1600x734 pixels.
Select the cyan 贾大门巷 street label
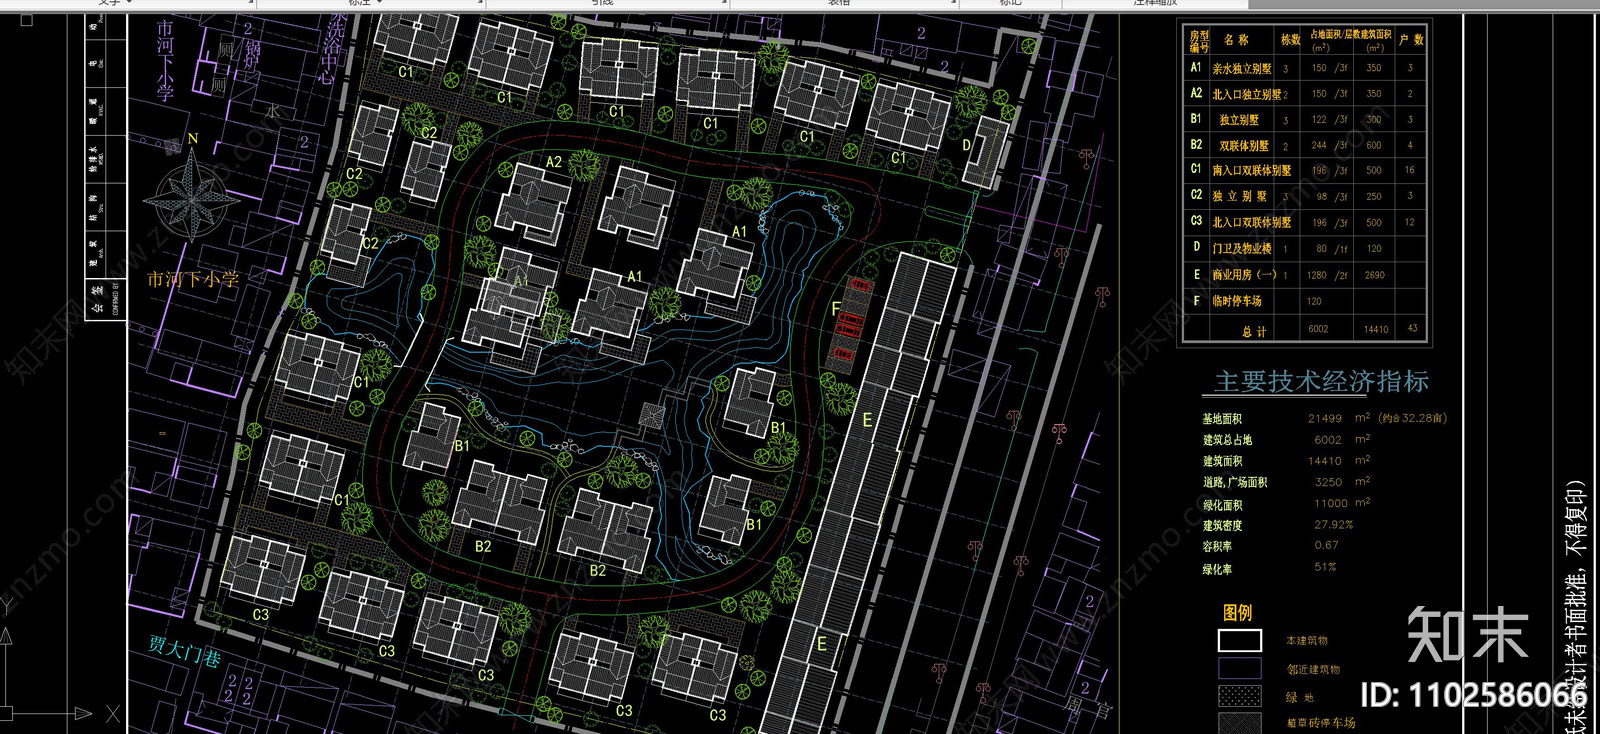pos(185,650)
